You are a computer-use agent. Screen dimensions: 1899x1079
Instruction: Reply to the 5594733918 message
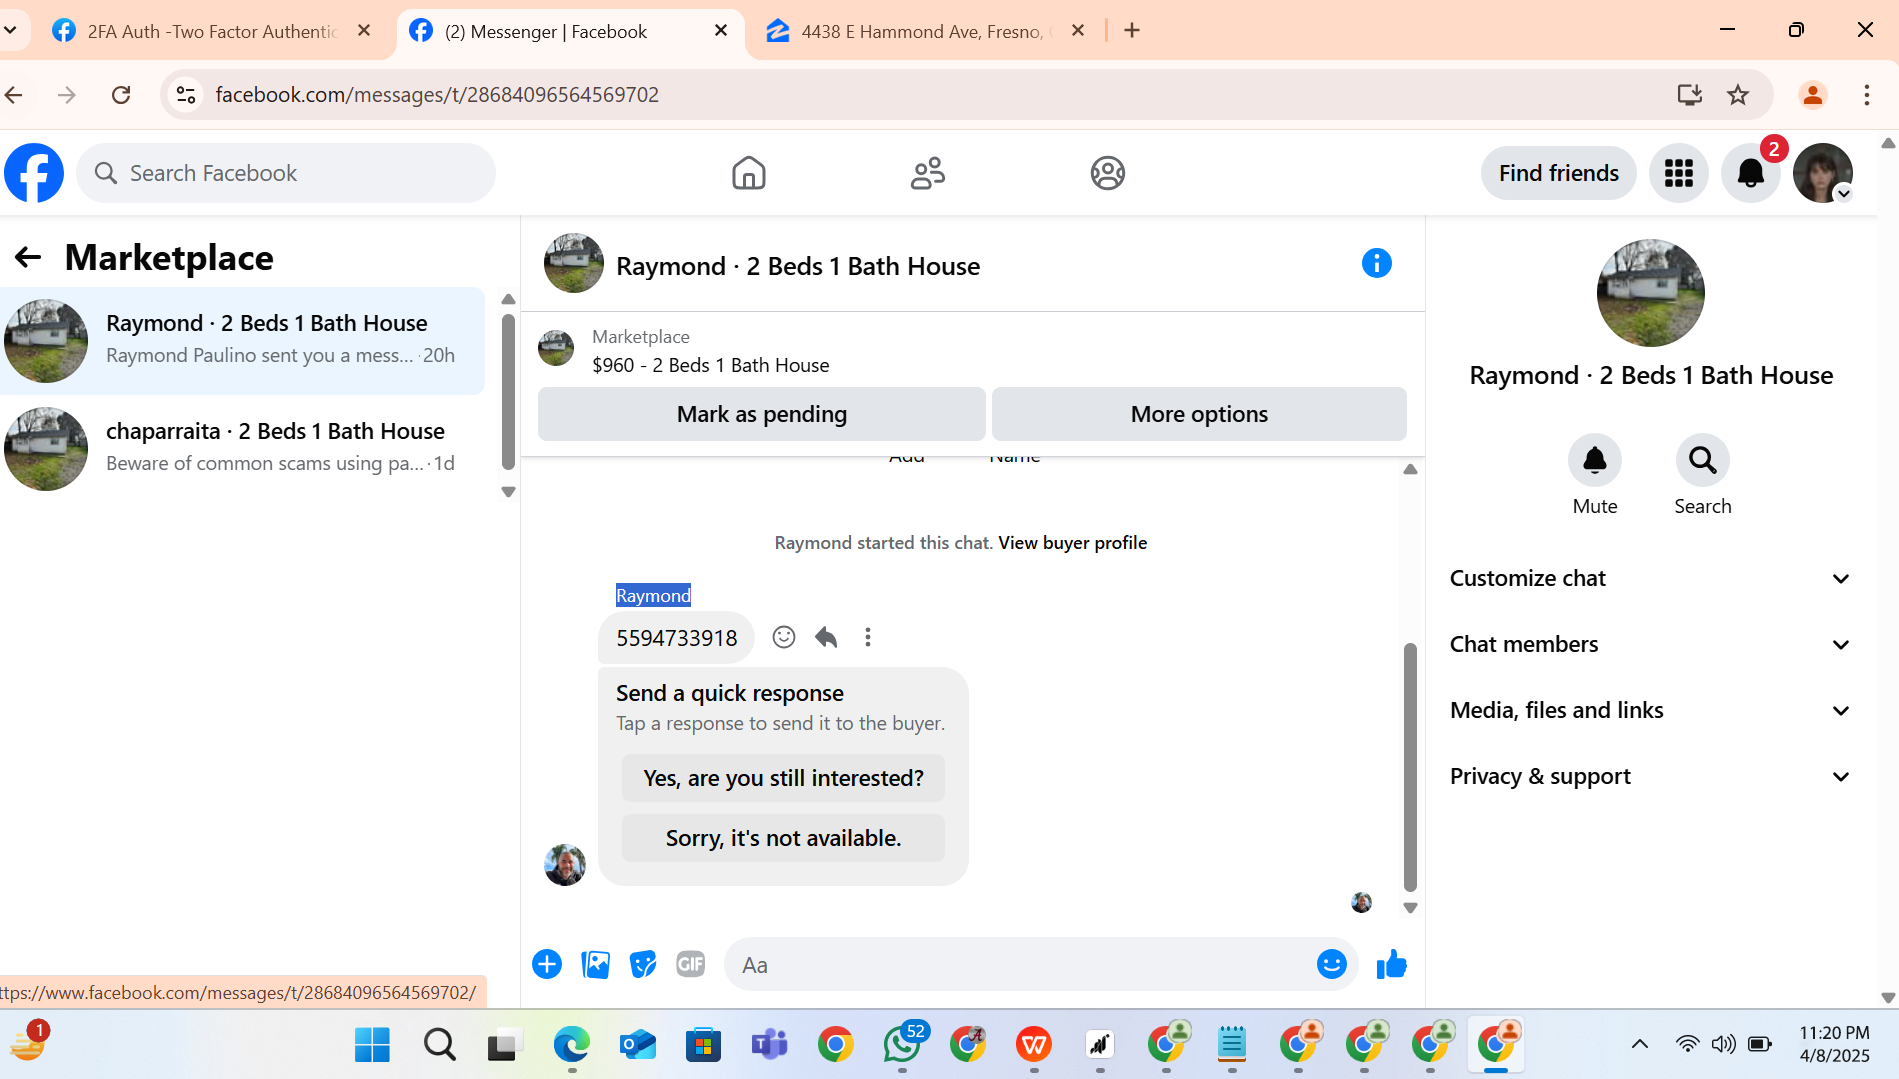point(826,637)
